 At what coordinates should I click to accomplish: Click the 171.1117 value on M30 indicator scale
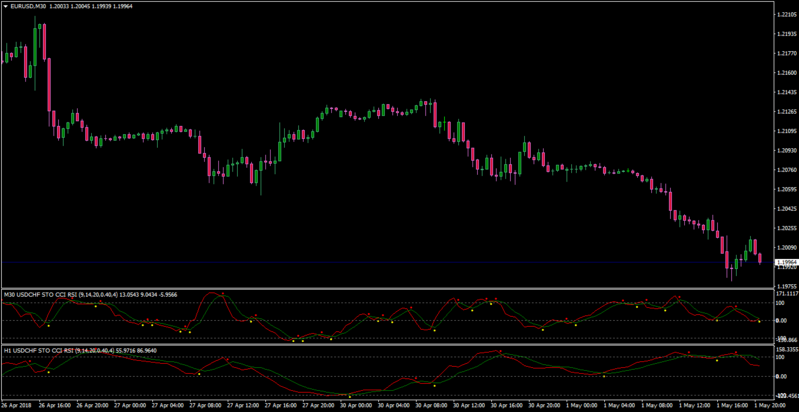click(786, 294)
